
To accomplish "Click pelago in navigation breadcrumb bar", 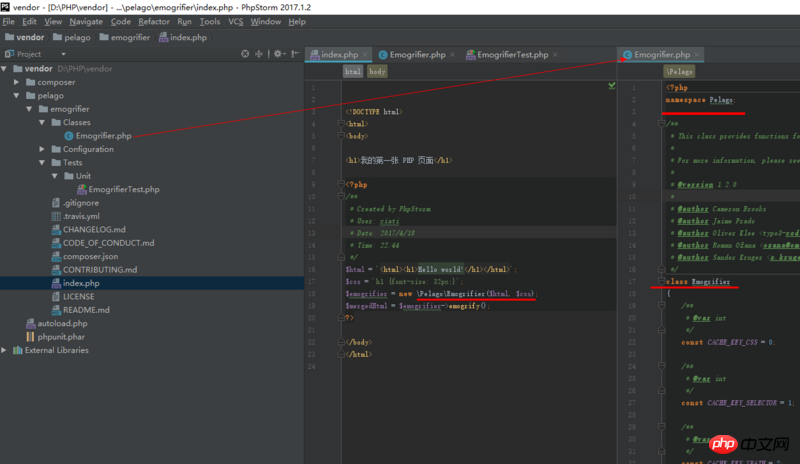I will [x=71, y=37].
